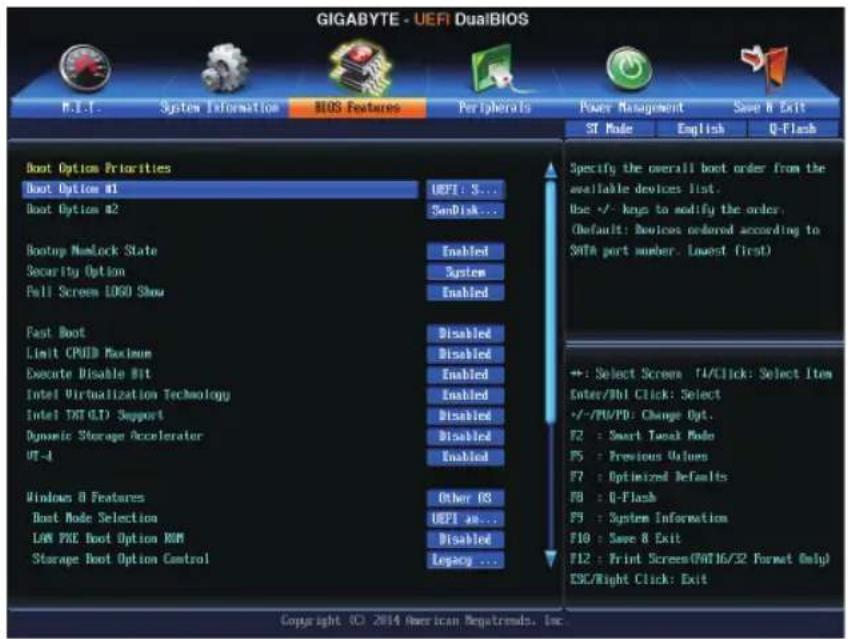
Task: Select the Boot Mode Selection label
Action: (x=95, y=517)
